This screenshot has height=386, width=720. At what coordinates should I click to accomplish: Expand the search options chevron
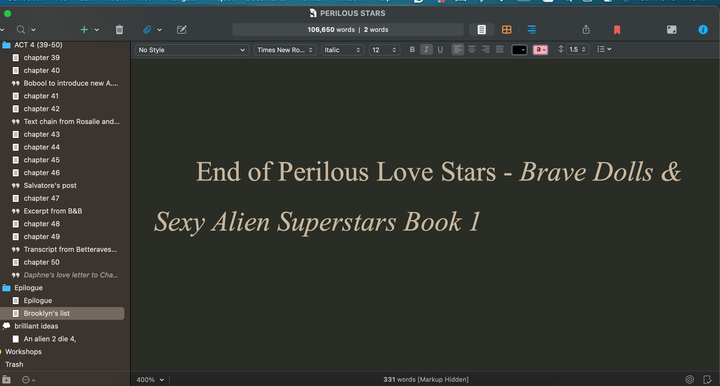(x=33, y=30)
